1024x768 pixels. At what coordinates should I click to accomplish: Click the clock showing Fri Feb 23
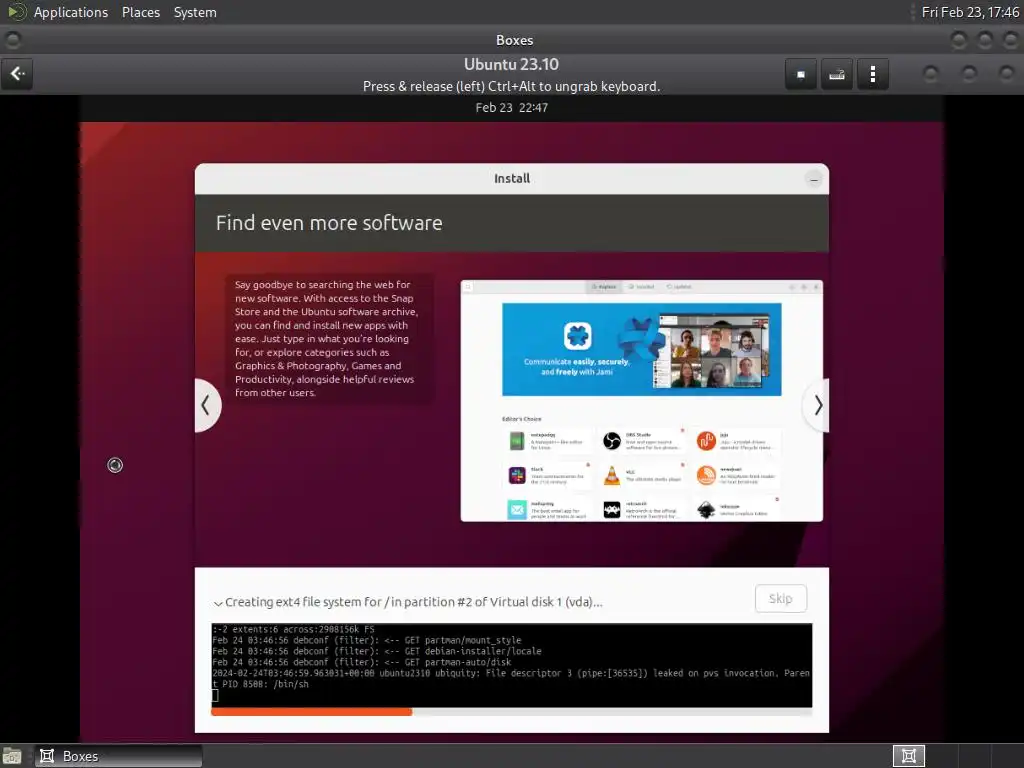pos(970,12)
